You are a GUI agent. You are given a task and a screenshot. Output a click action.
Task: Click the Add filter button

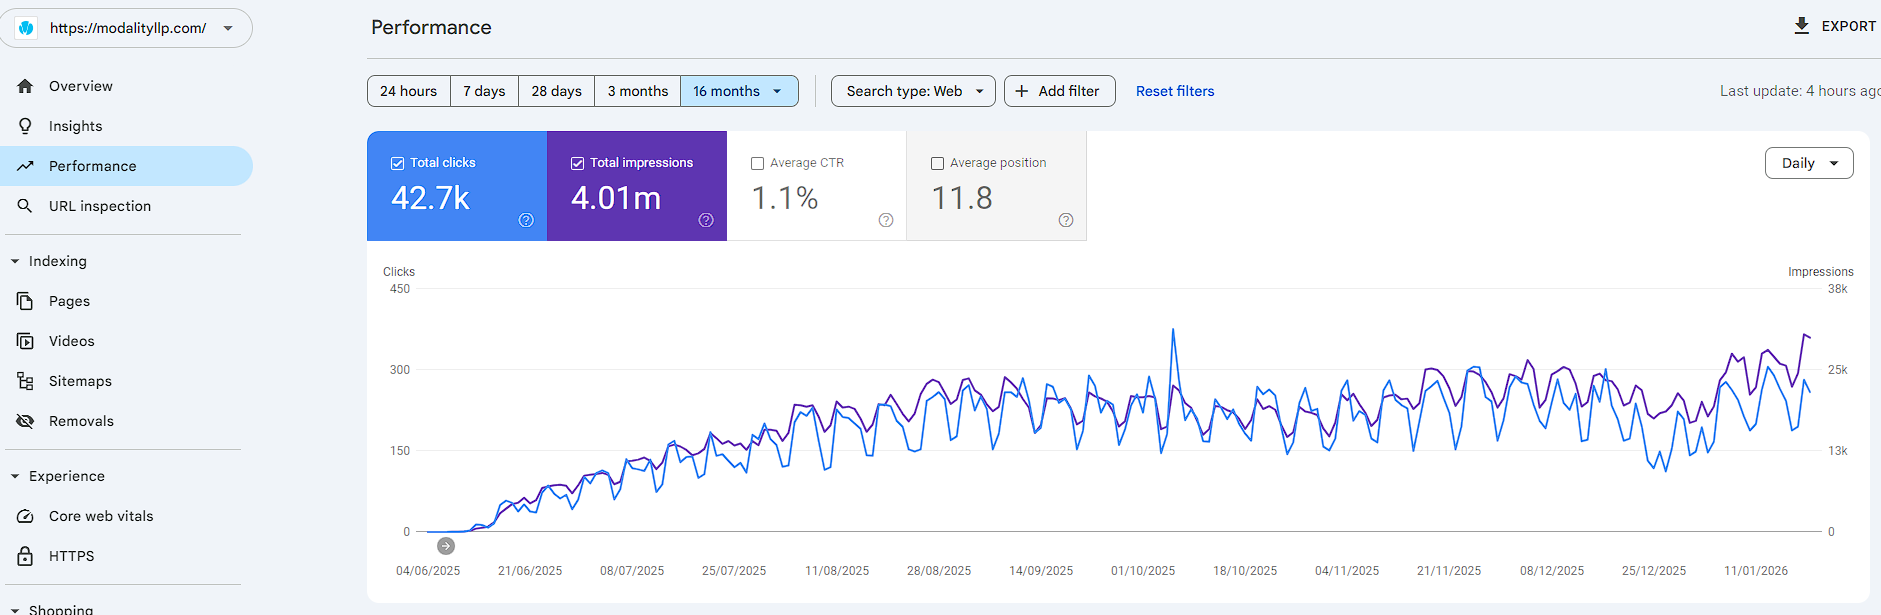(x=1059, y=91)
